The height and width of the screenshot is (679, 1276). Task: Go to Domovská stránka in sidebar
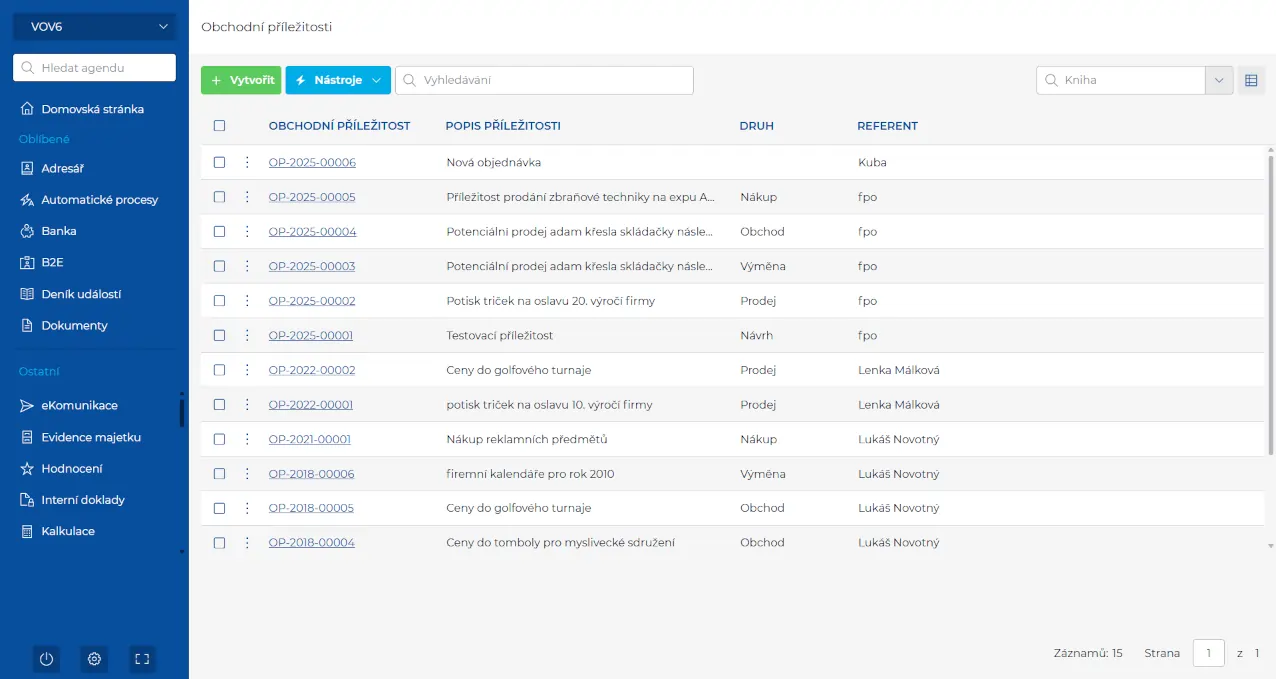(x=92, y=109)
